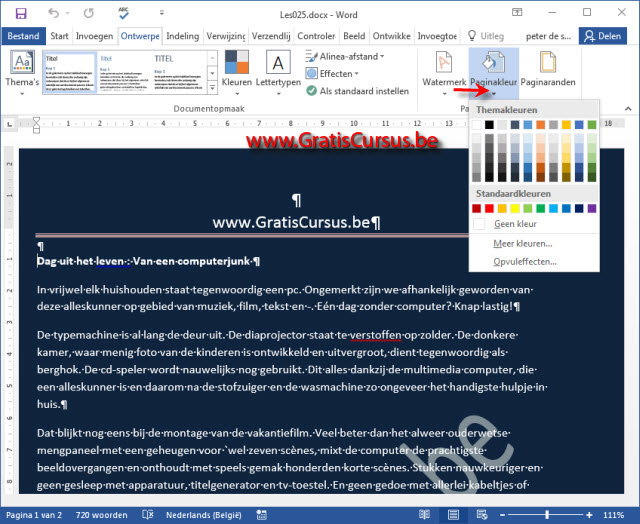Open the proofing errors icon in status bar

(147, 515)
